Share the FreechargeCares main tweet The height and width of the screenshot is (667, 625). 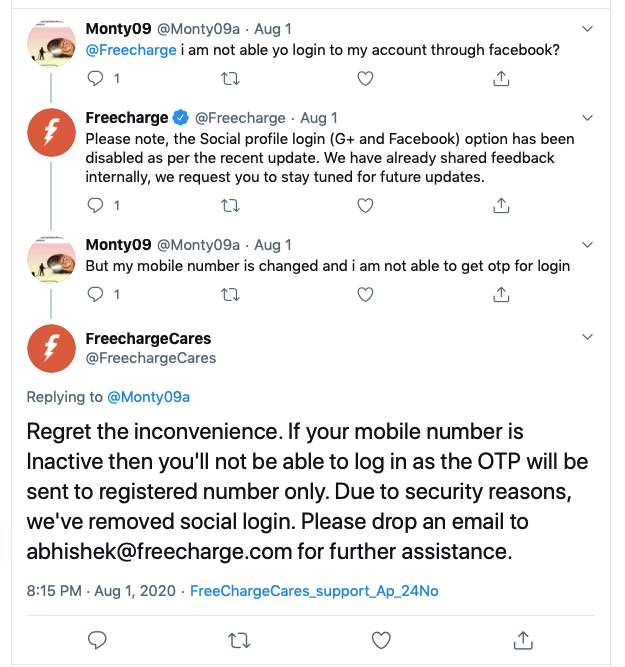523,640
